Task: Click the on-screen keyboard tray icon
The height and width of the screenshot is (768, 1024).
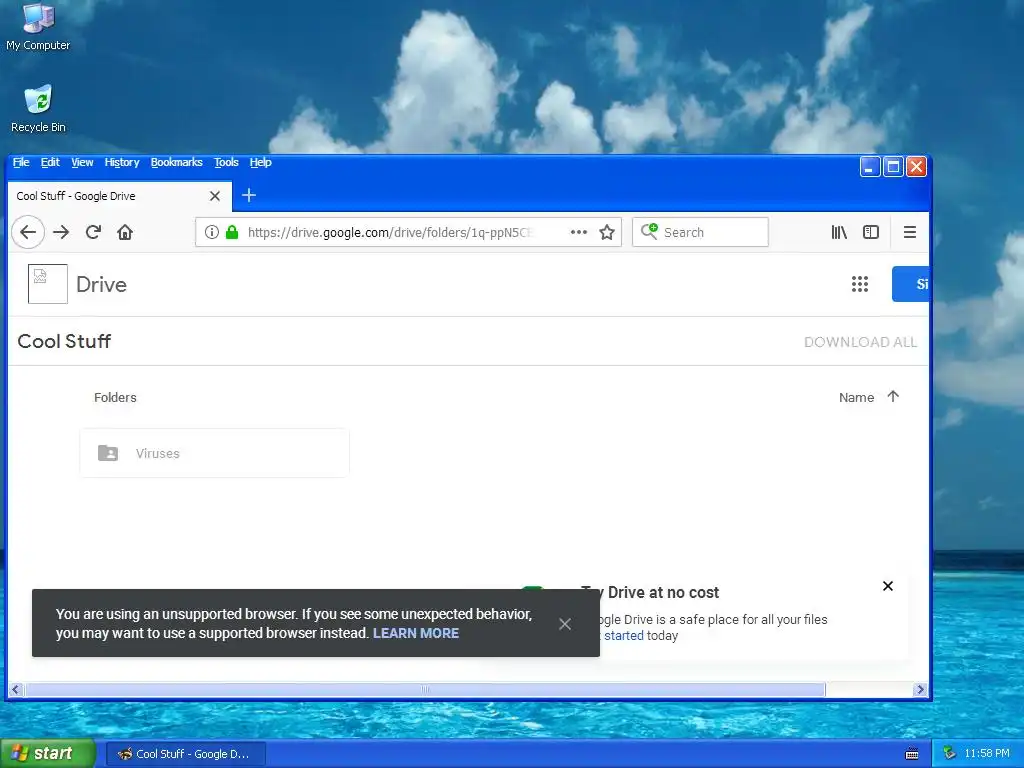Action: (x=912, y=754)
